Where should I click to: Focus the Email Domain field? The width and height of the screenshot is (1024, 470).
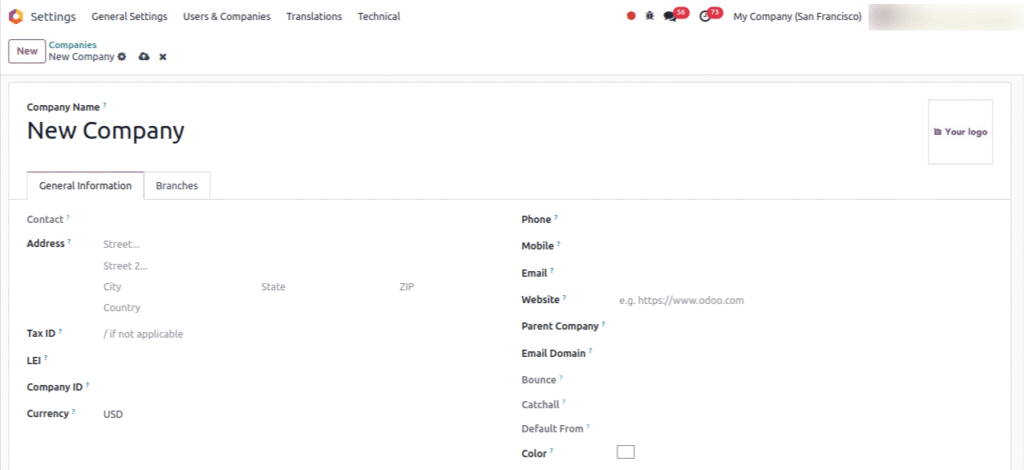click(x=806, y=353)
